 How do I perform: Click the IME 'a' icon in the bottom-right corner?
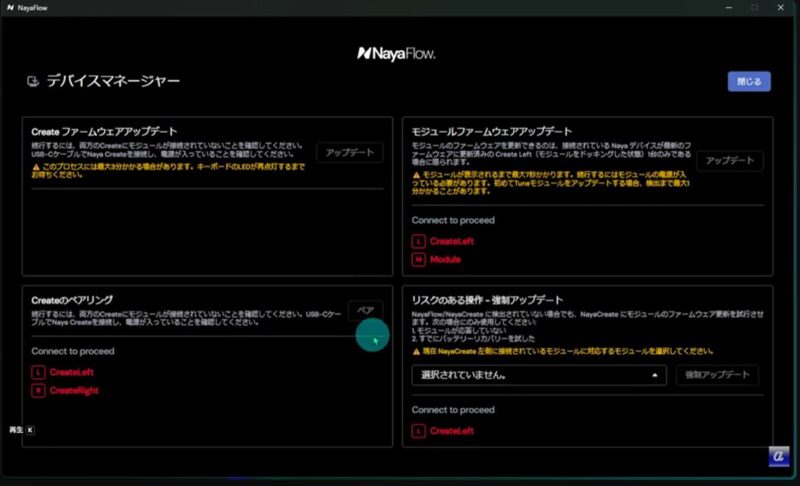[x=779, y=456]
